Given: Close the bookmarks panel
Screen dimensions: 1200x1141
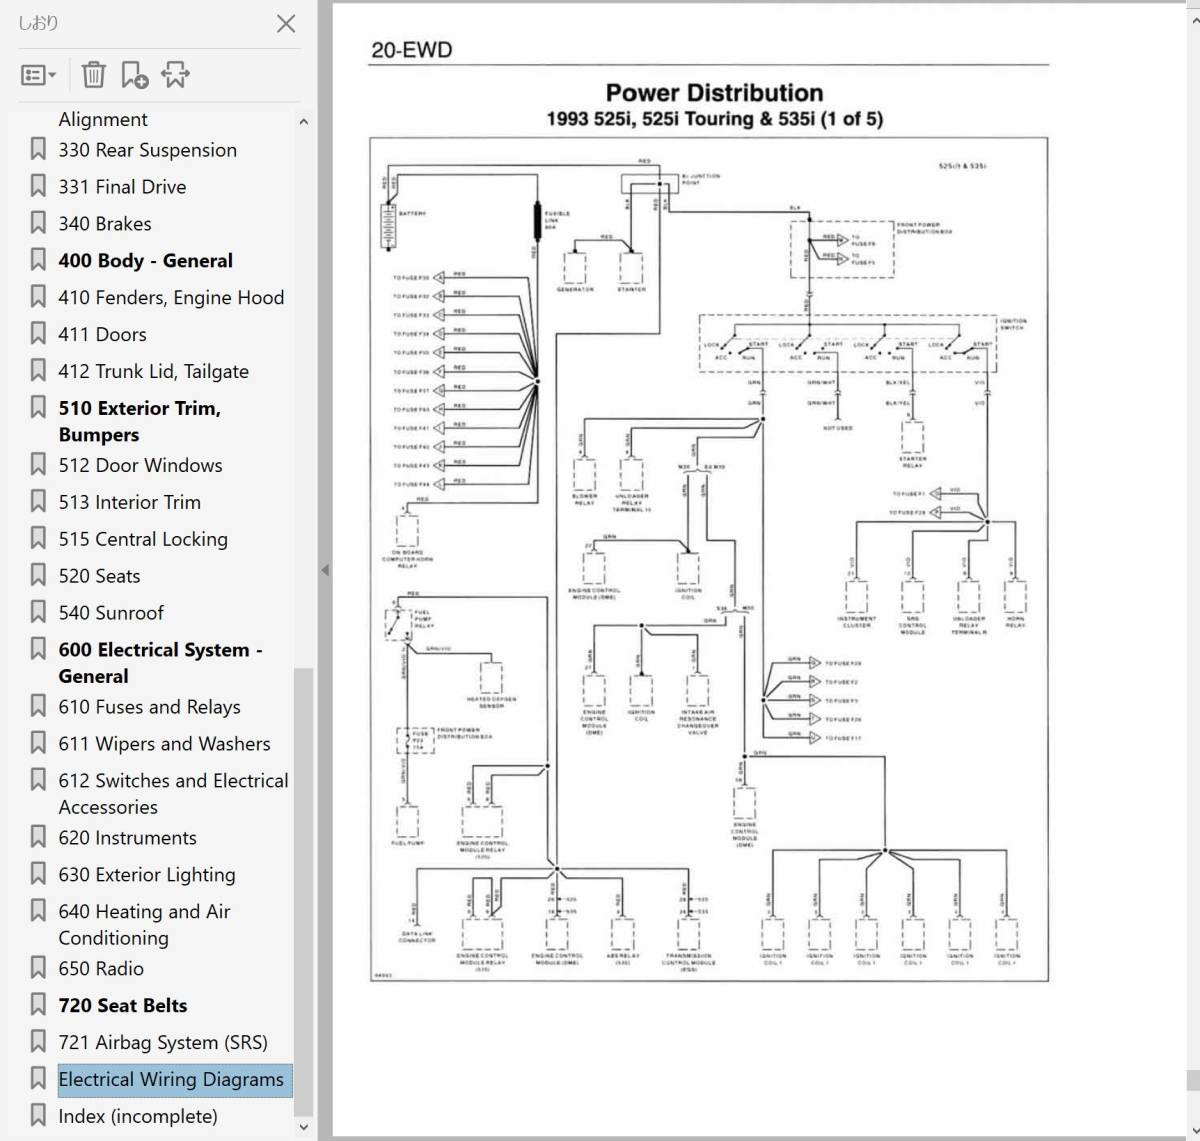Looking at the screenshot, I should (x=286, y=23).
